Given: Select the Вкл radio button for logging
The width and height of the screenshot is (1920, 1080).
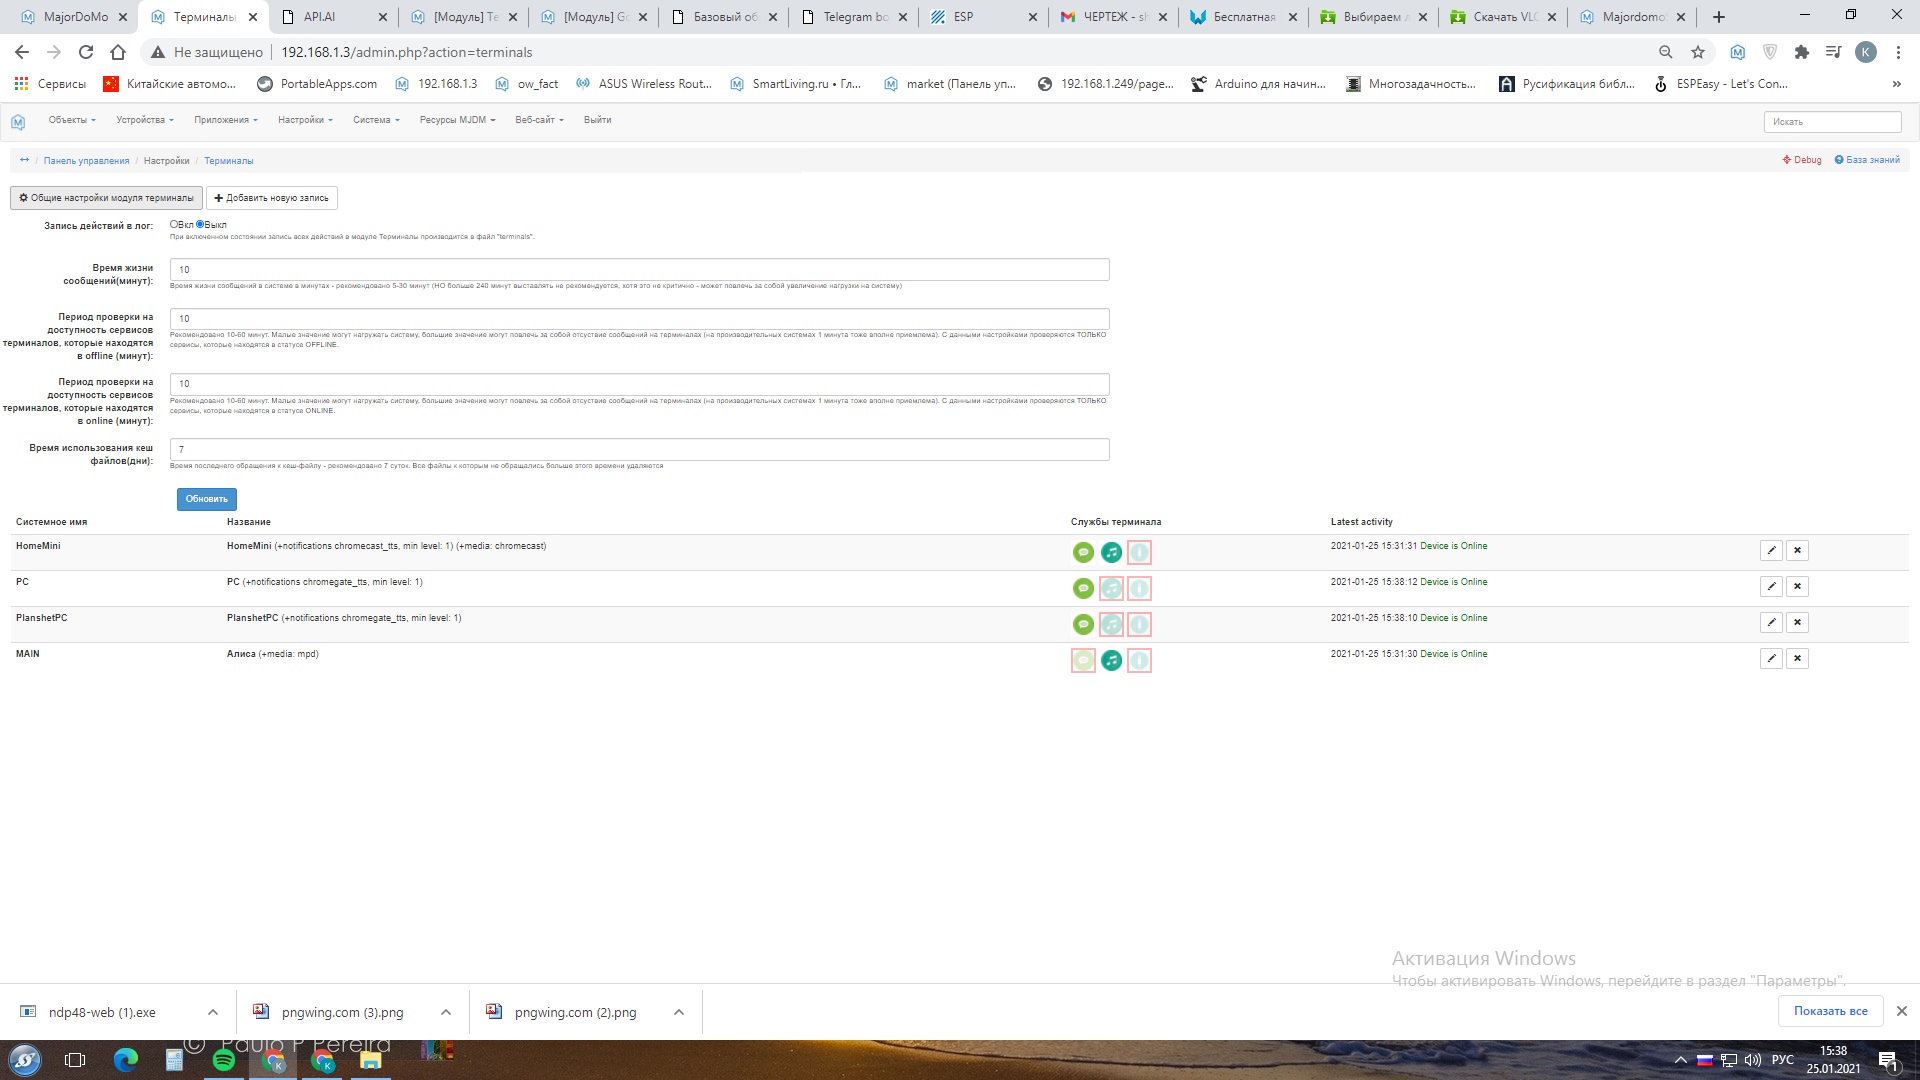Looking at the screenshot, I should (x=174, y=224).
